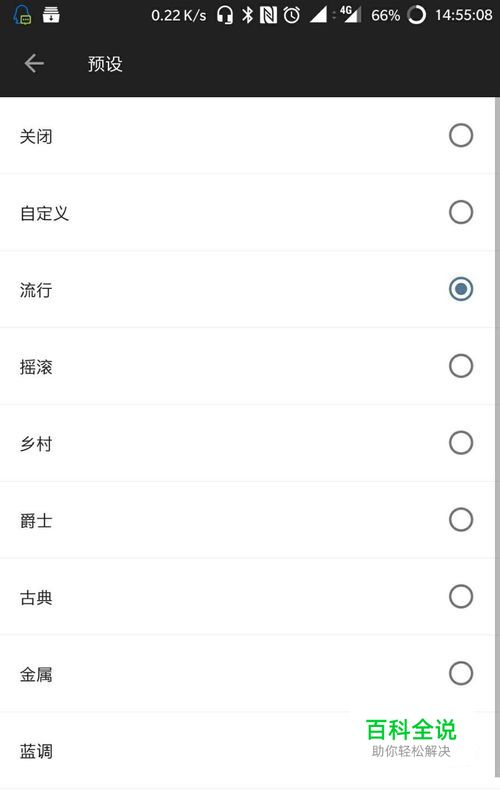Select the 关闭 radio button
Viewport: 500px width, 790px height.
pyautogui.click(x=461, y=135)
